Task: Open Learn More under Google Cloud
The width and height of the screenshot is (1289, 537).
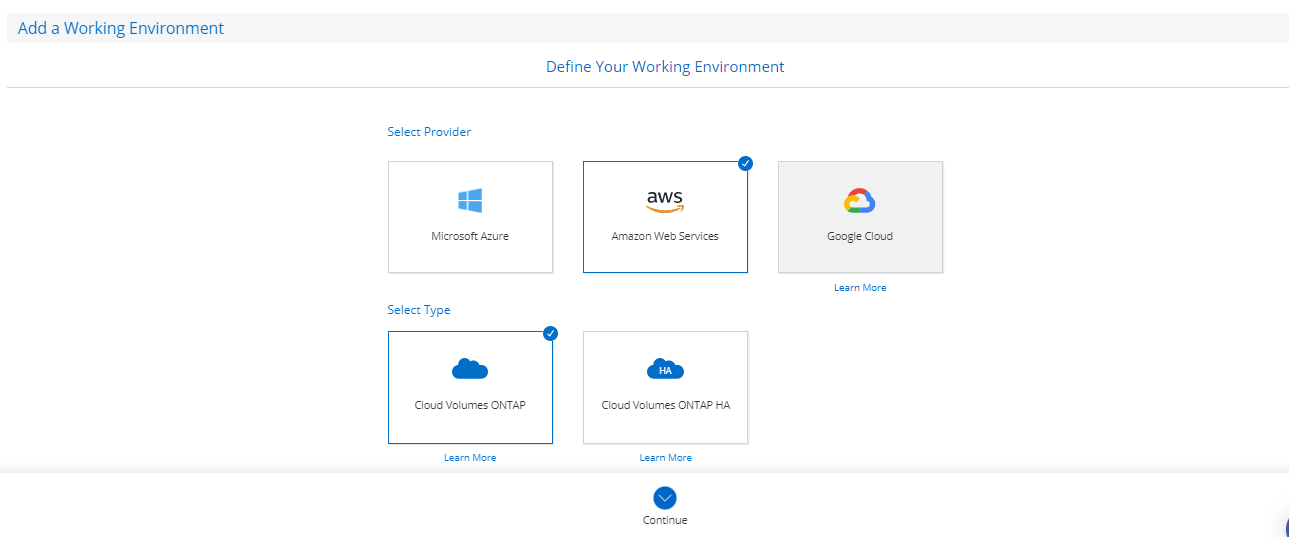Action: pyautogui.click(x=860, y=288)
